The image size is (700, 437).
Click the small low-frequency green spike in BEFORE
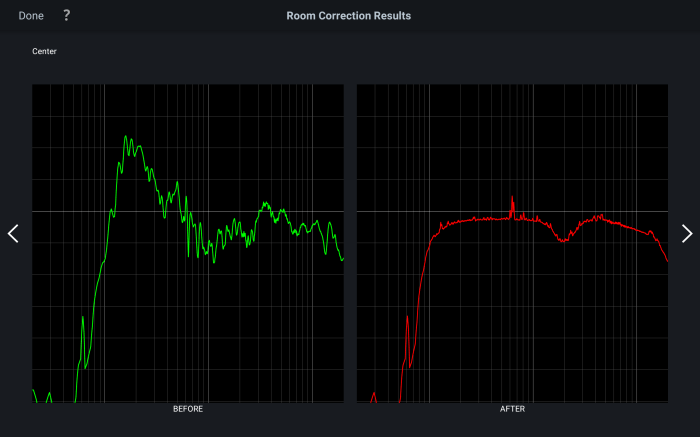point(82,319)
